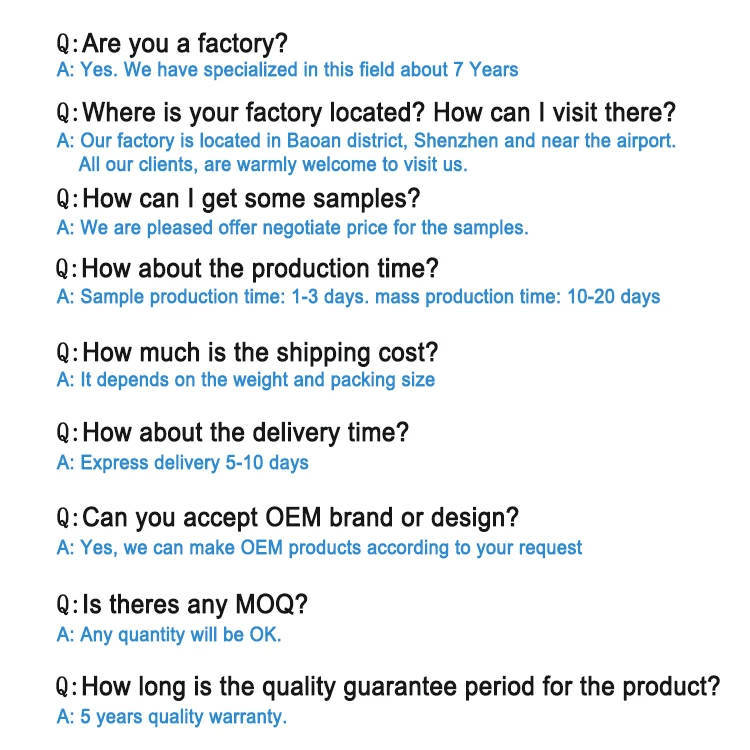Click the "How much is the shipping cost?" question

tap(260, 352)
